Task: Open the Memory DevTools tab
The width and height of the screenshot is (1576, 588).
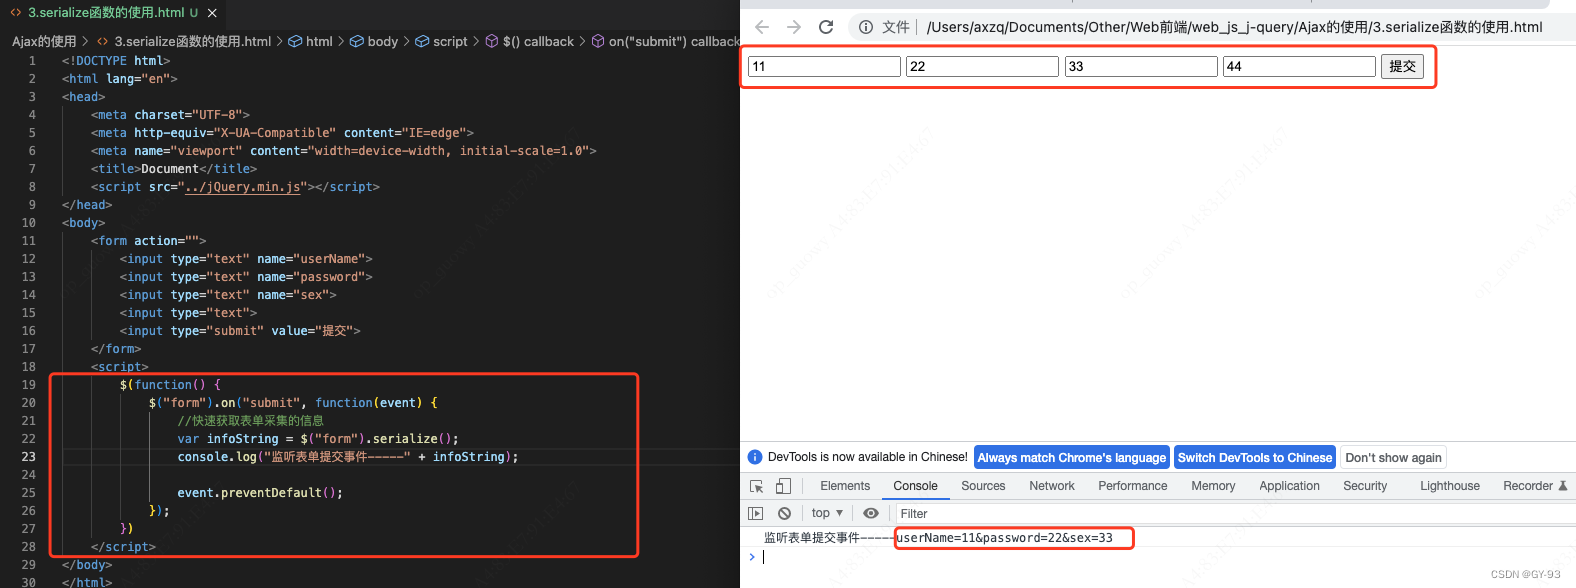Action: click(1213, 486)
